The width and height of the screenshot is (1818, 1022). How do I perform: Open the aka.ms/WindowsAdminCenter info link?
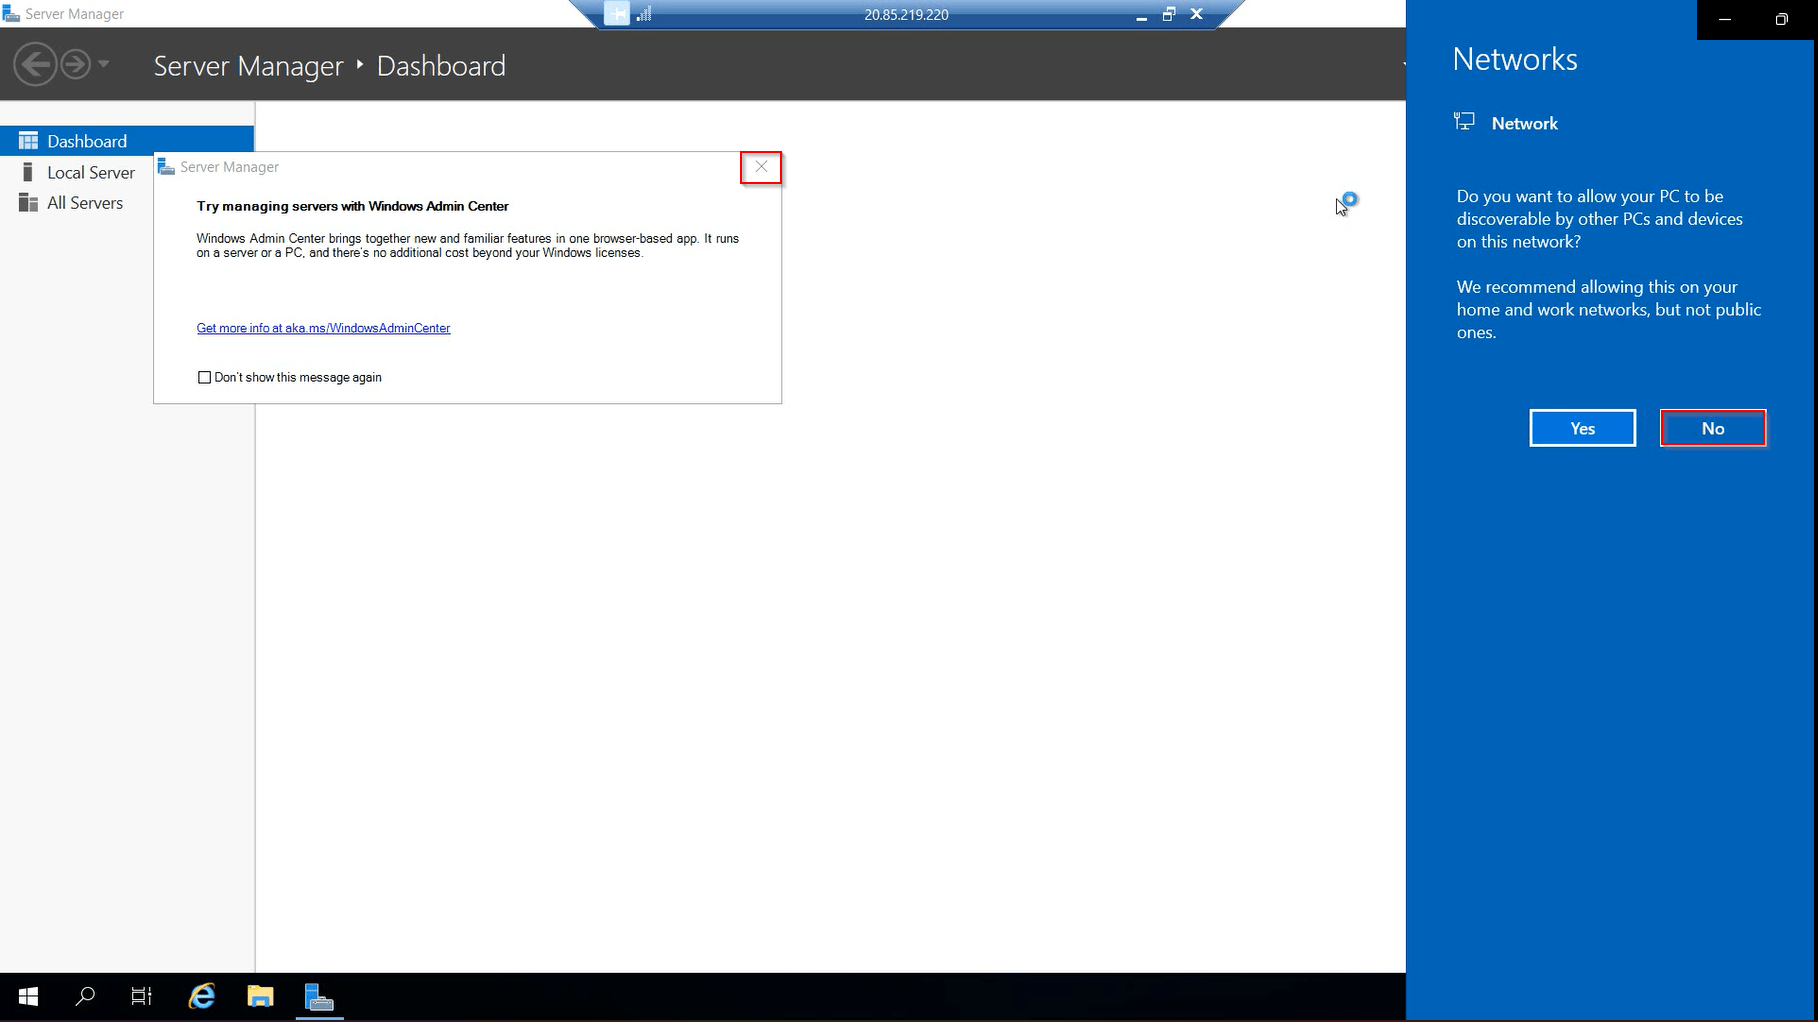coord(323,328)
